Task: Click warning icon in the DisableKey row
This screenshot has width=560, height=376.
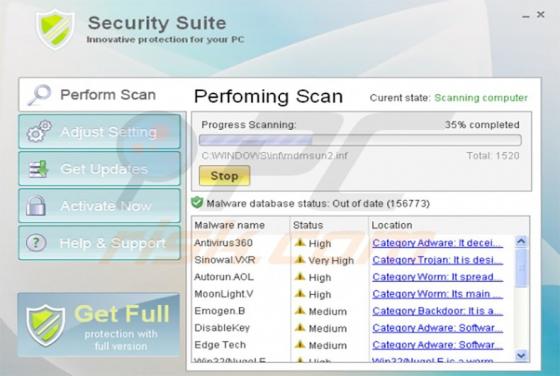Action: click(300, 327)
